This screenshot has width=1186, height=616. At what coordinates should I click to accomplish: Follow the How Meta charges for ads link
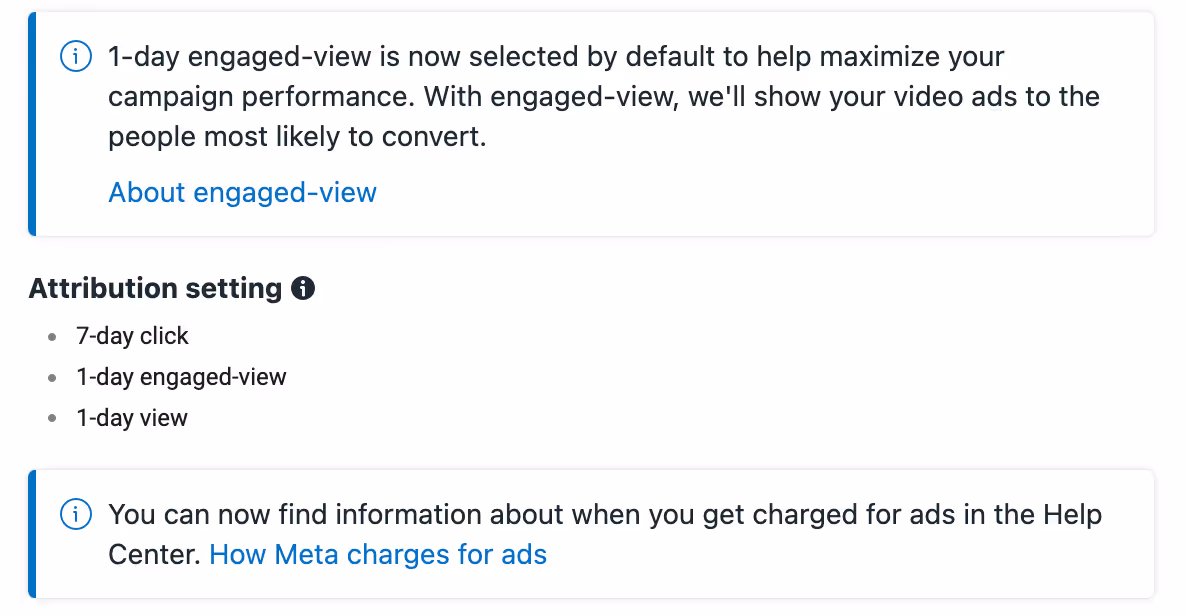point(377,555)
